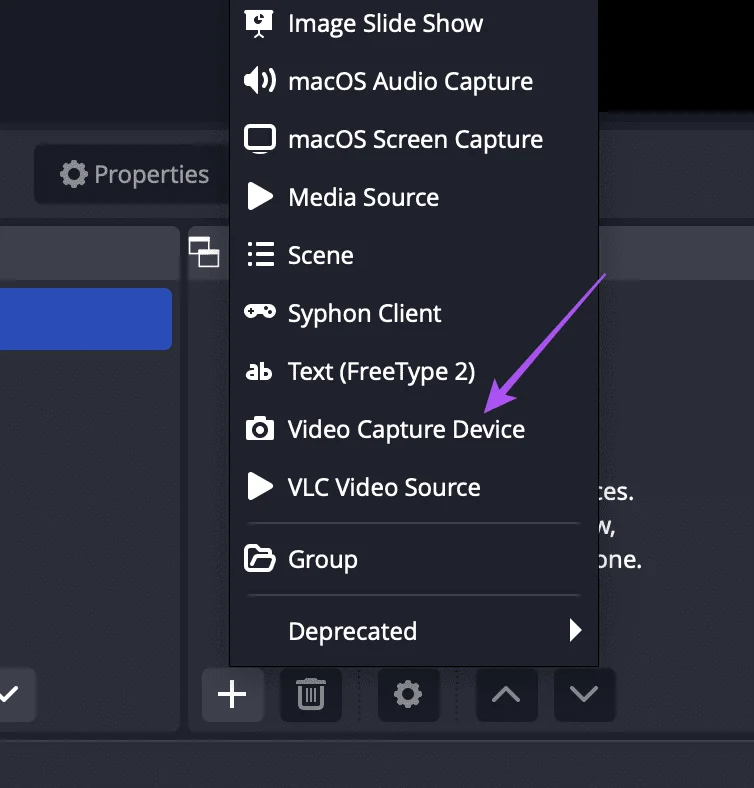
Task: Add a Scene source from the menu
Action: (x=414, y=255)
